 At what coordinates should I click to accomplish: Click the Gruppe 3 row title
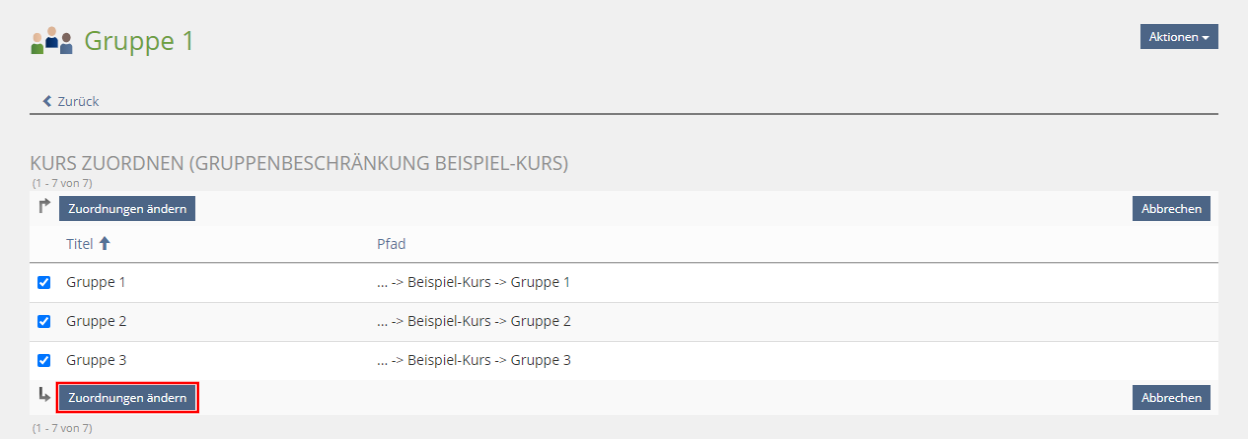(96, 360)
